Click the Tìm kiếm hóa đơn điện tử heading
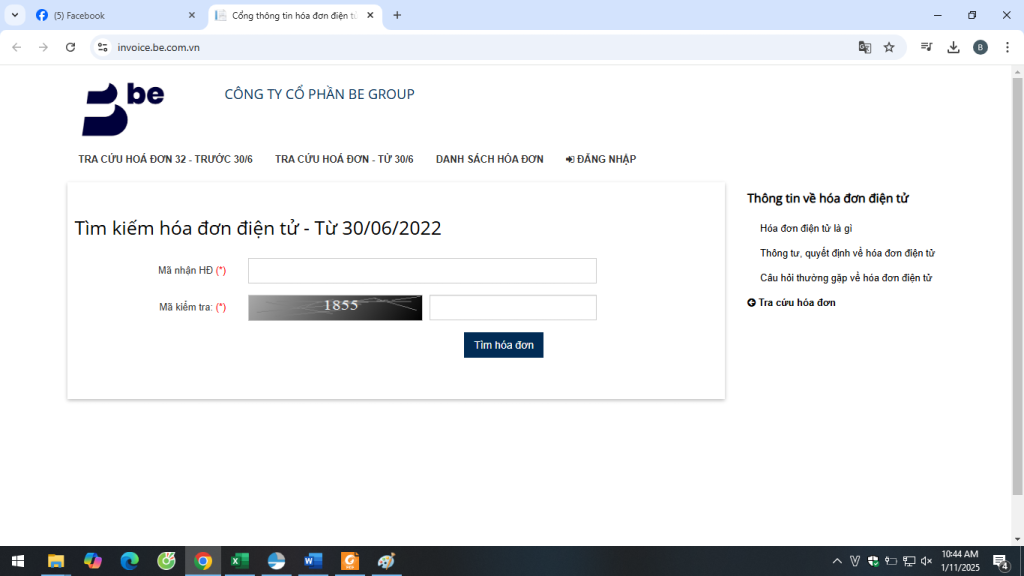 tap(258, 229)
